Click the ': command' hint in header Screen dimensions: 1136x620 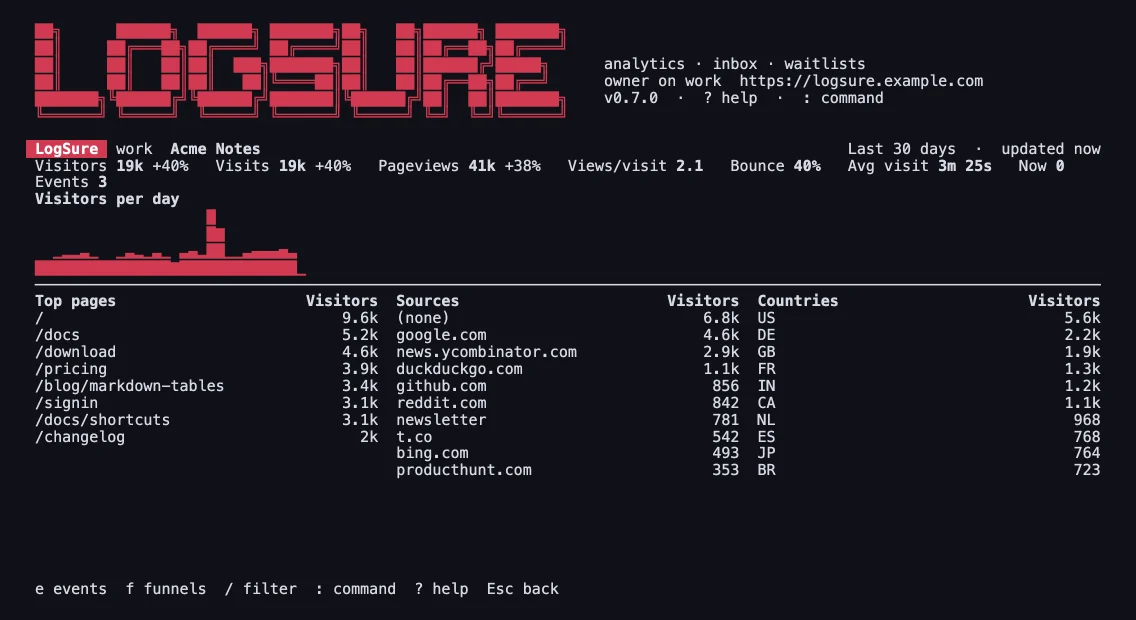pos(843,98)
